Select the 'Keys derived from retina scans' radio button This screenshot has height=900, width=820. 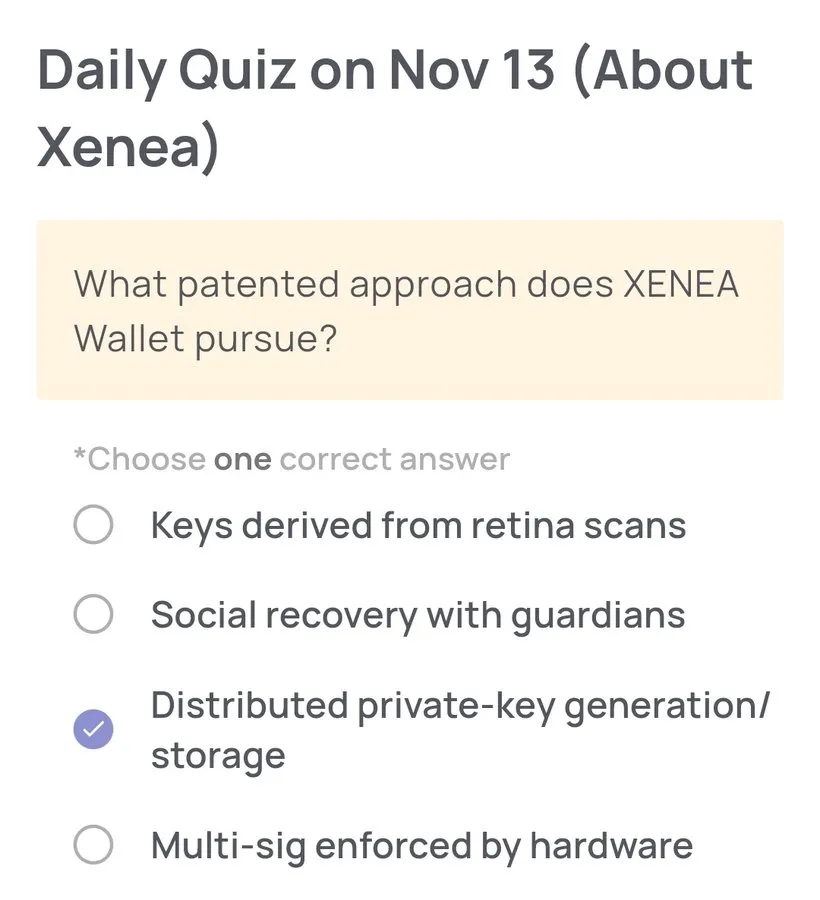[x=92, y=525]
